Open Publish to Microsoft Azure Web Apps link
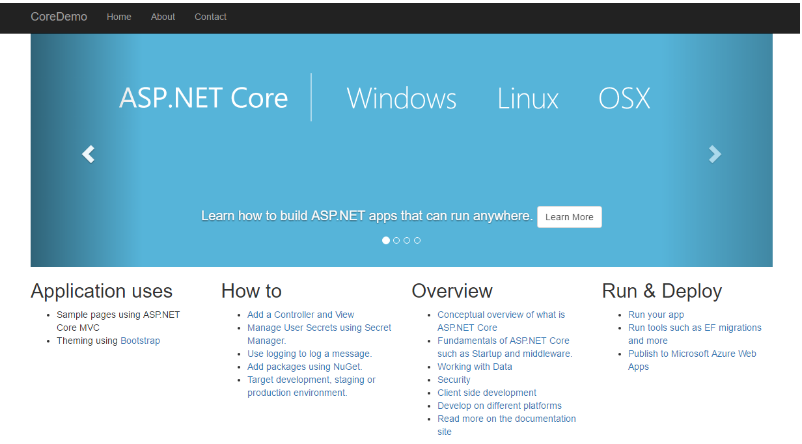 tap(692, 360)
